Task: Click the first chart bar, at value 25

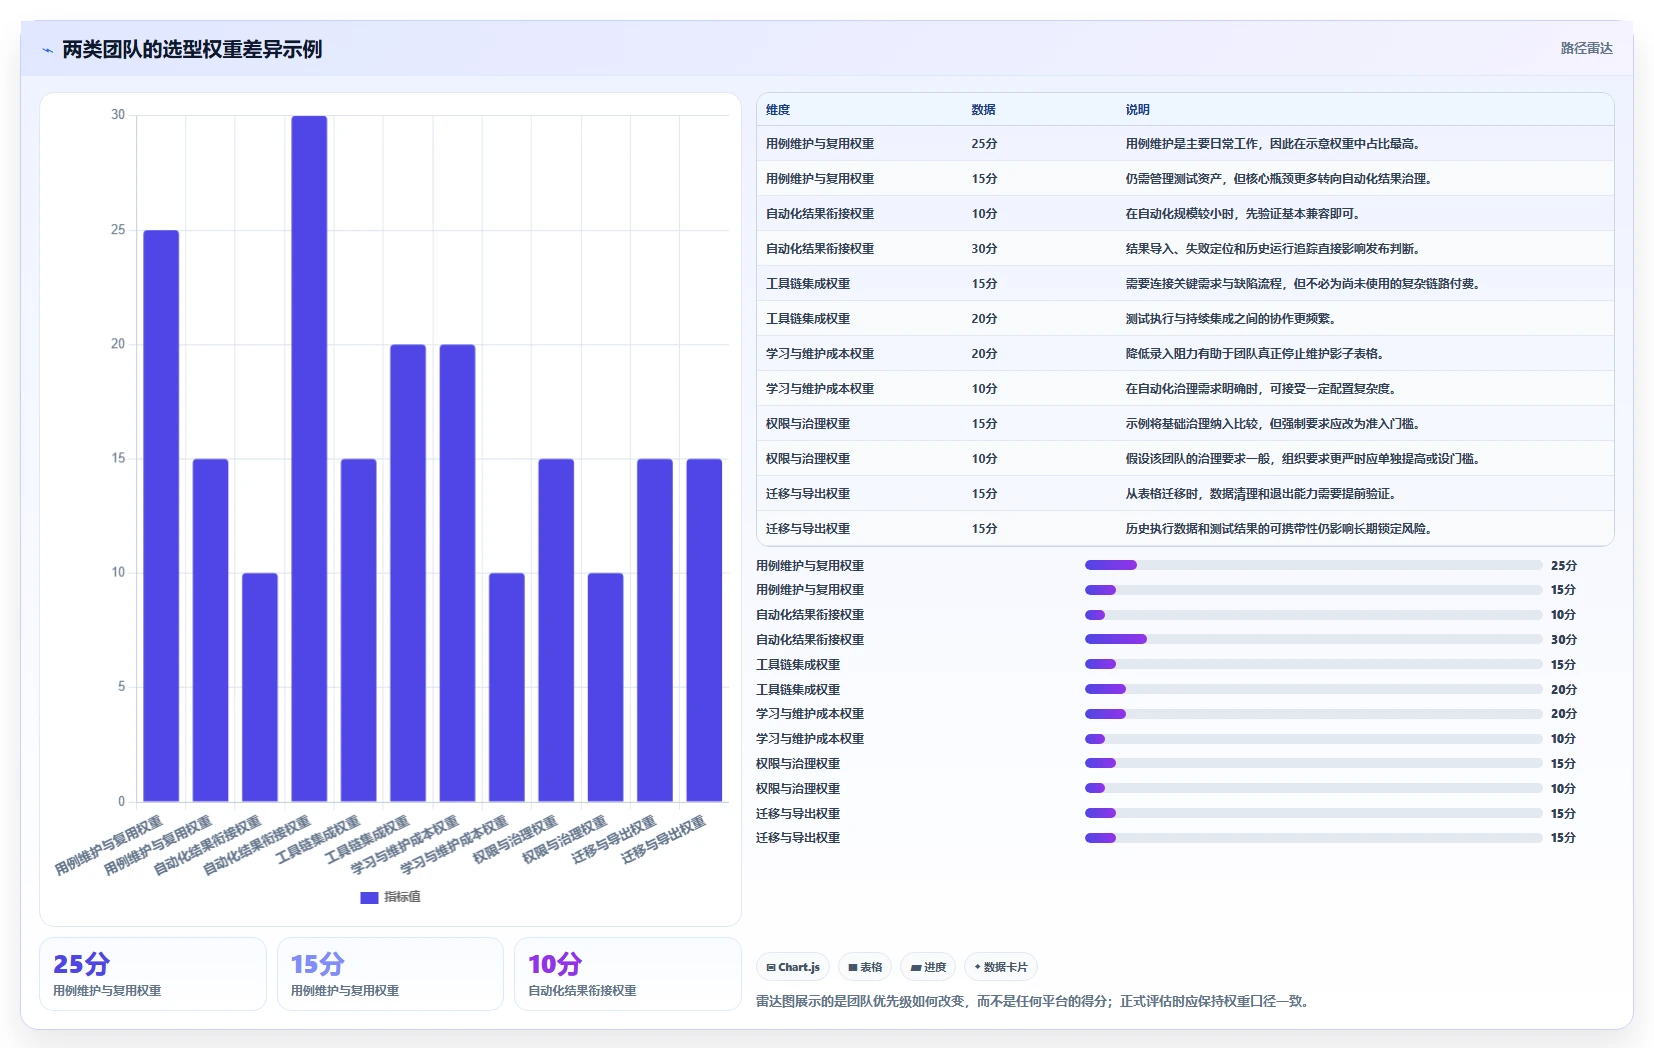Action: [x=161, y=516]
